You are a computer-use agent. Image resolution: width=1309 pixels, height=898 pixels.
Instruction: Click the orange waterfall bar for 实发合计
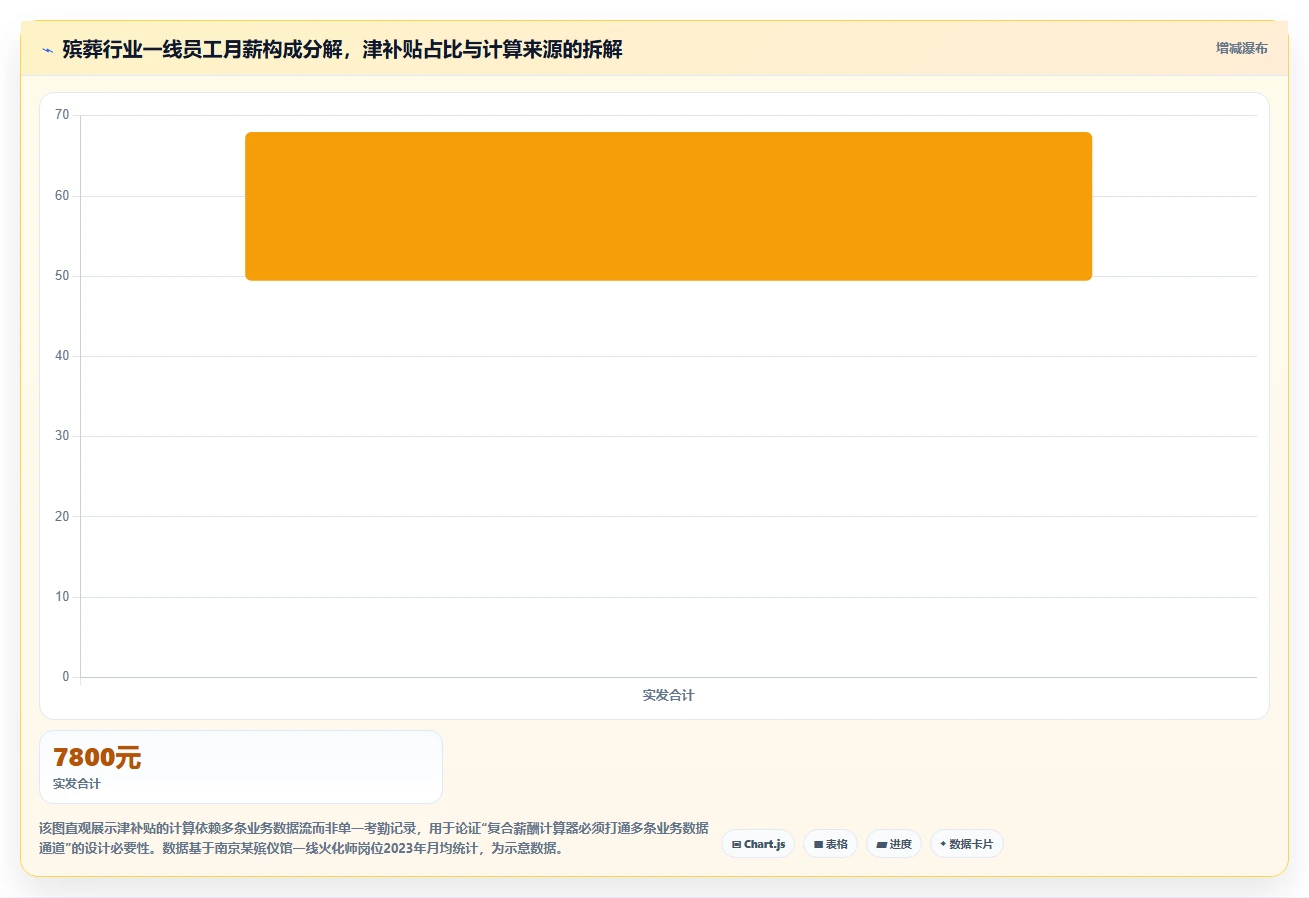click(x=668, y=206)
